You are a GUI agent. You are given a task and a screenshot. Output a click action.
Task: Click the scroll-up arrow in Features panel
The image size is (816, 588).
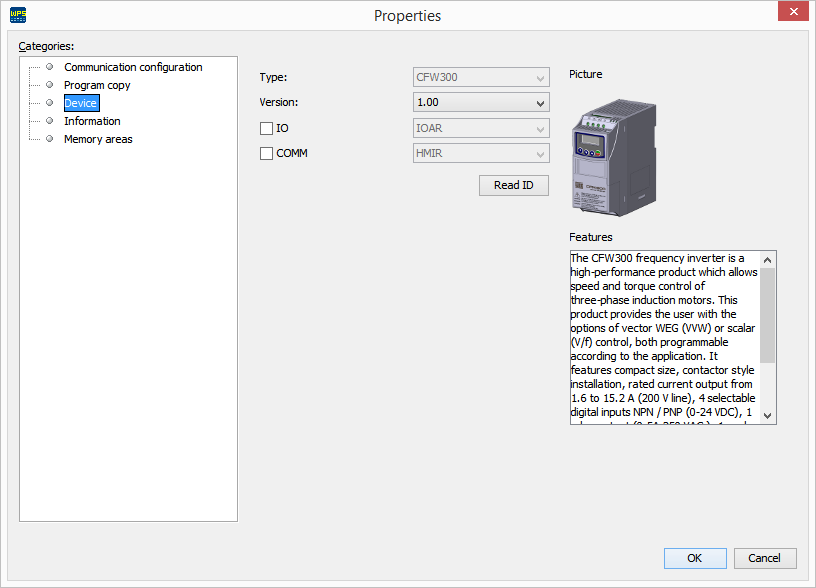point(767,258)
